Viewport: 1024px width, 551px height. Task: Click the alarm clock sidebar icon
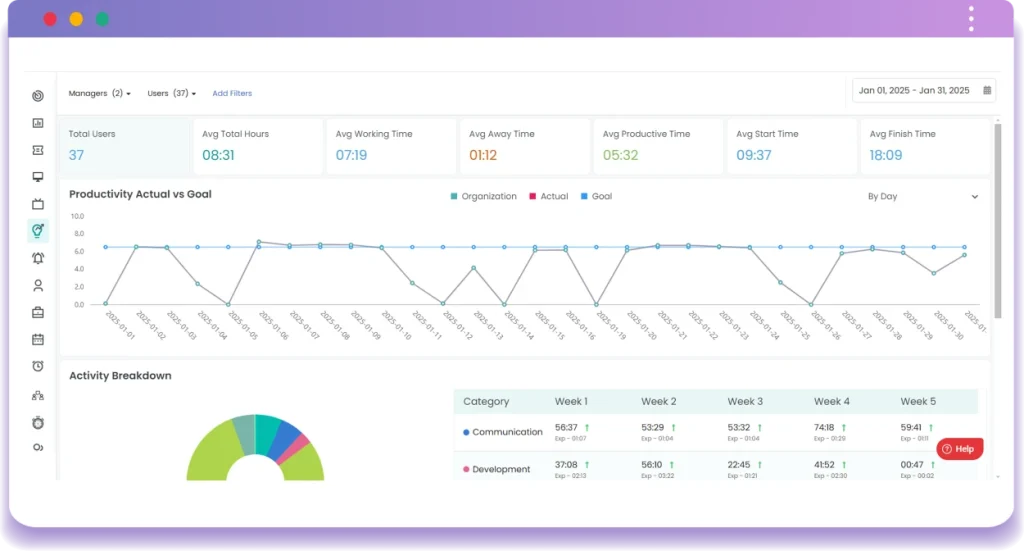click(x=38, y=366)
